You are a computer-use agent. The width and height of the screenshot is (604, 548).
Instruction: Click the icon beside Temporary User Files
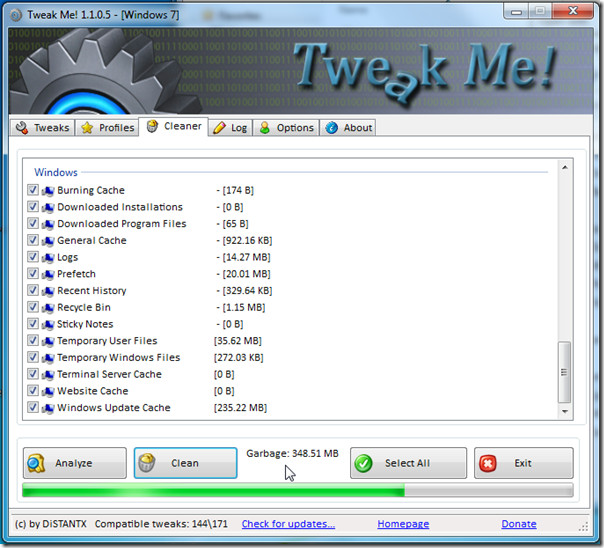coord(48,341)
